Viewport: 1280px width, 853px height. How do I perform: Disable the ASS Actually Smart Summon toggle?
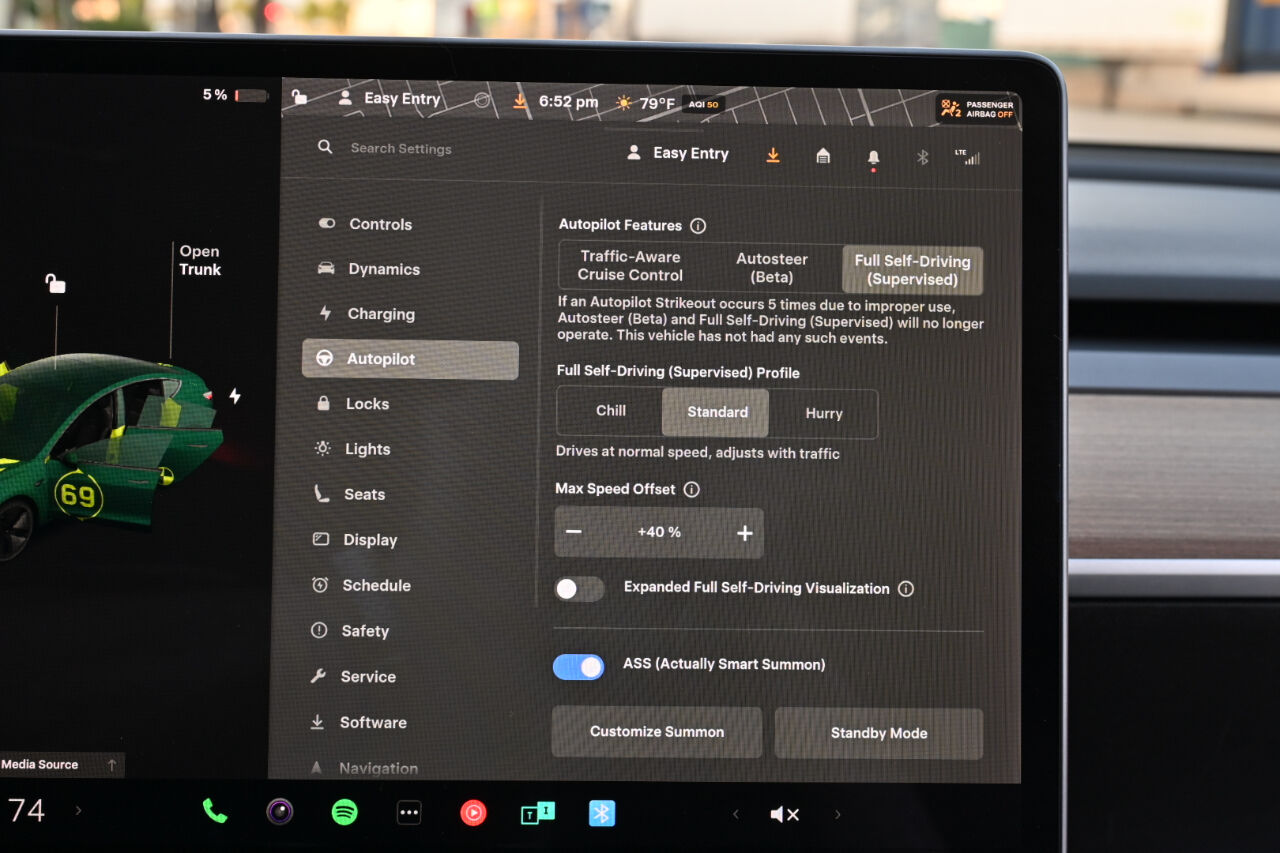click(x=579, y=666)
